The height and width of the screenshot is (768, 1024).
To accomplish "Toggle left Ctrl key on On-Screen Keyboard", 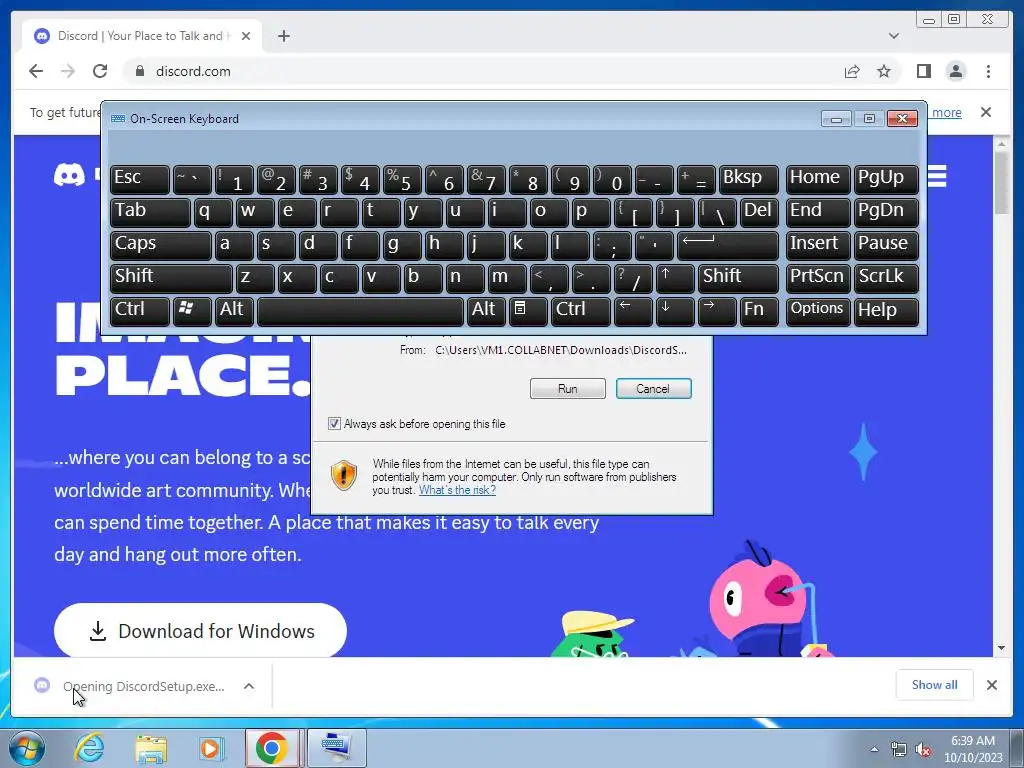I will (x=140, y=311).
